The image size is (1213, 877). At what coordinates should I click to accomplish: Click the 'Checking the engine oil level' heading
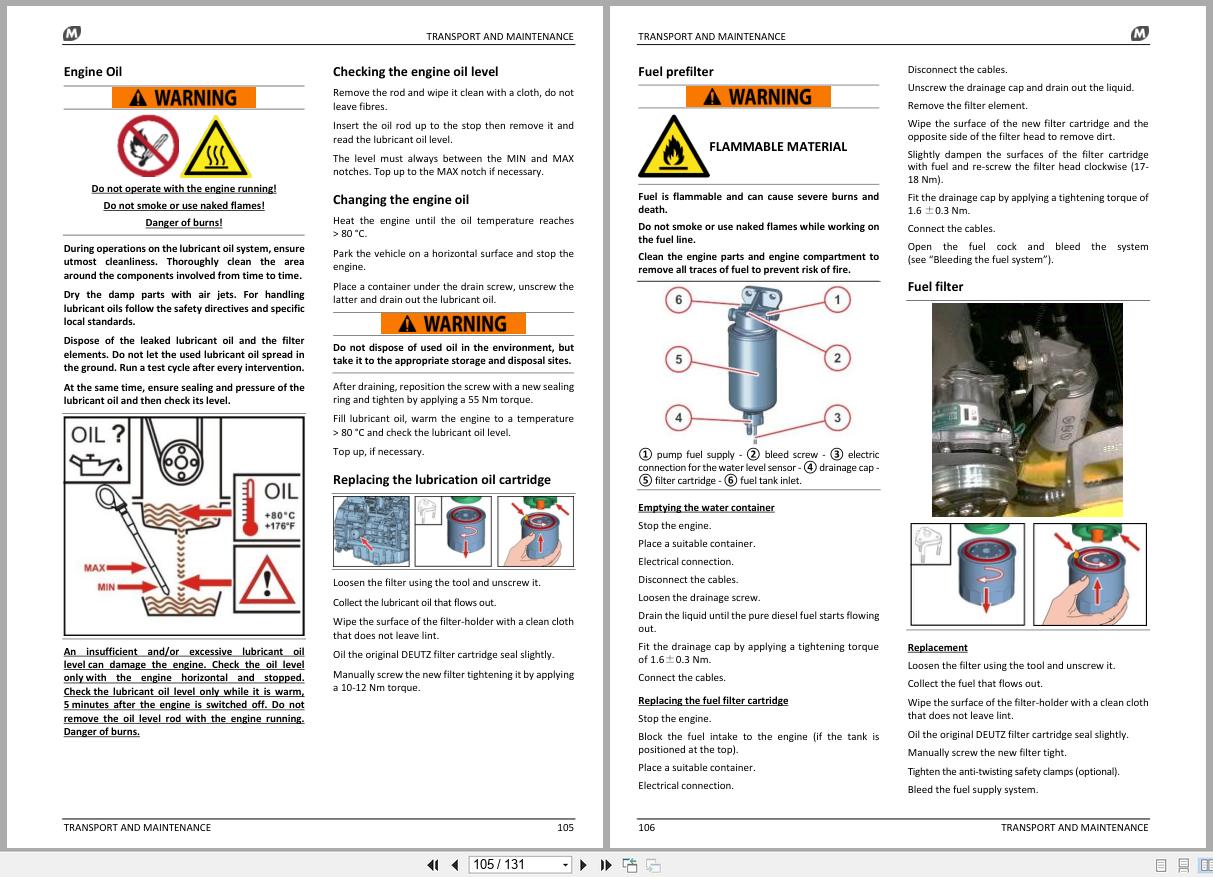click(415, 72)
